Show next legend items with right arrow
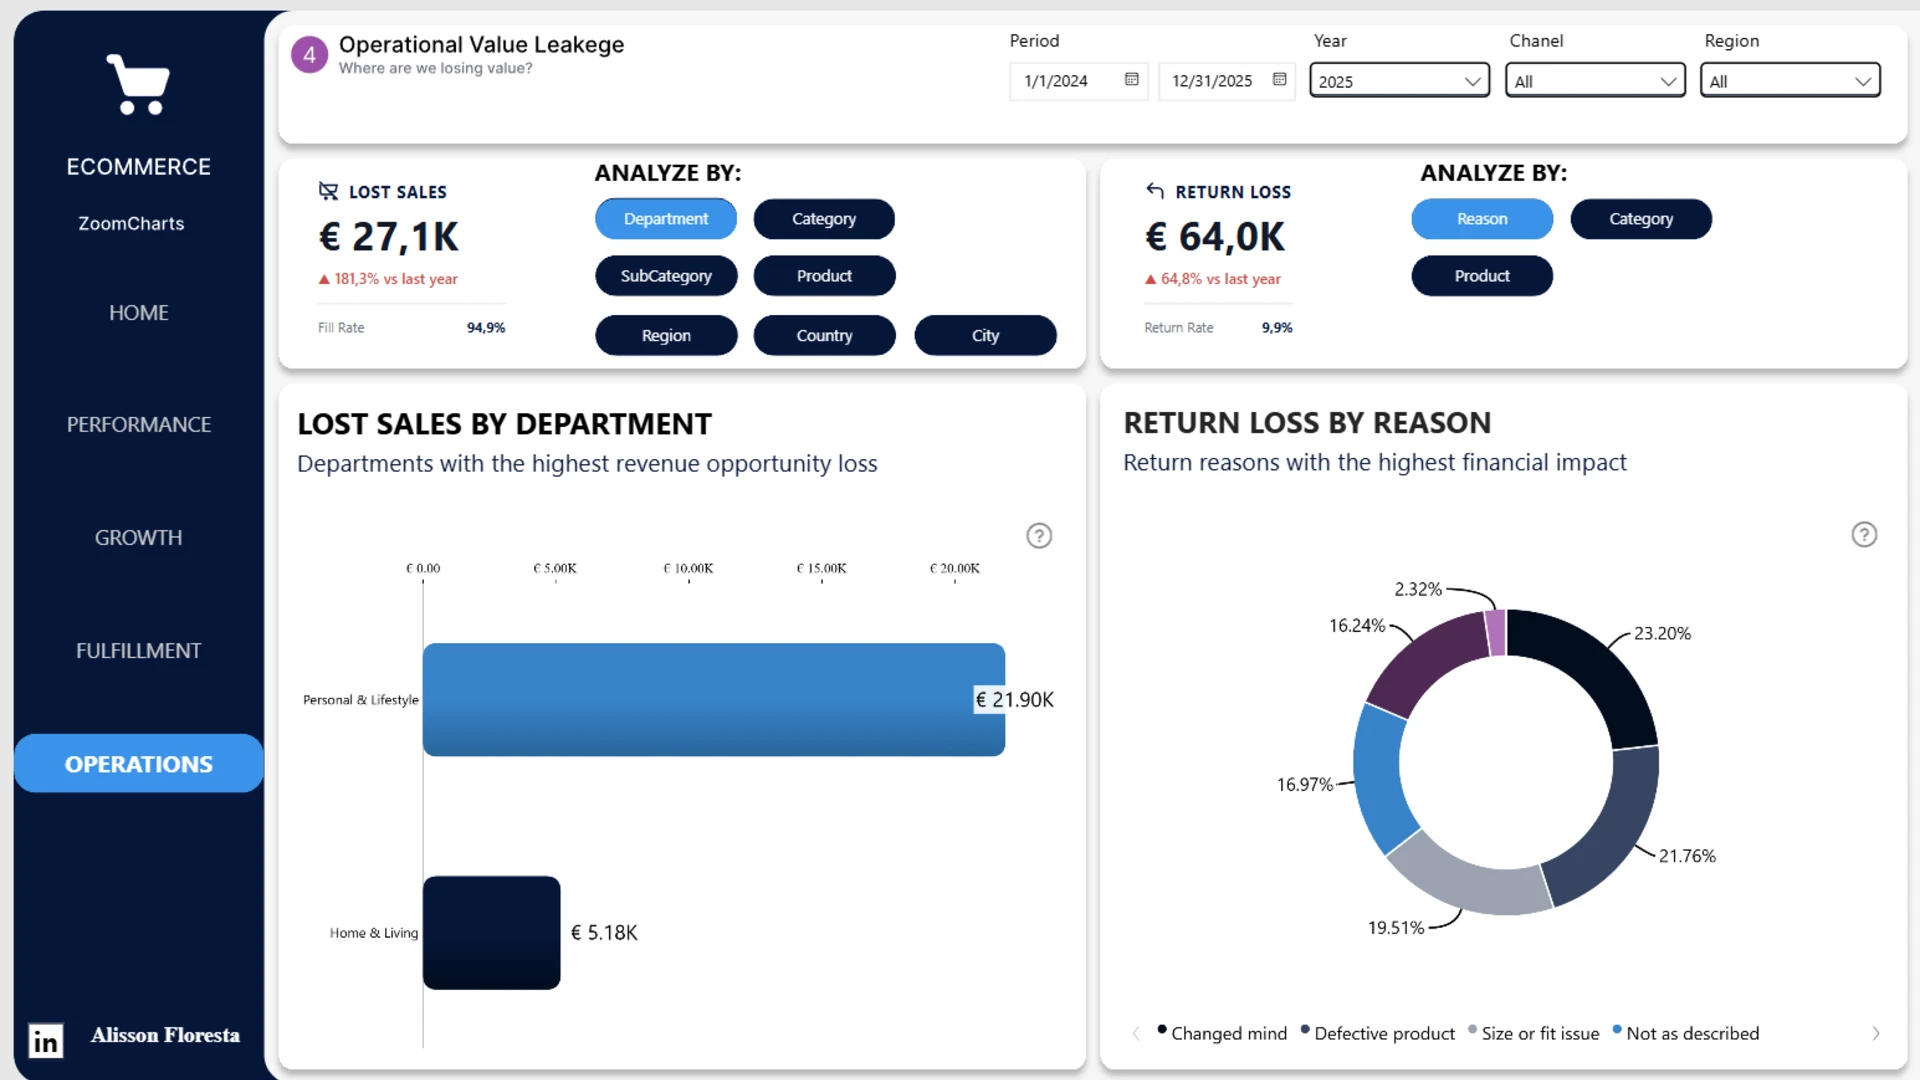 click(1876, 1033)
